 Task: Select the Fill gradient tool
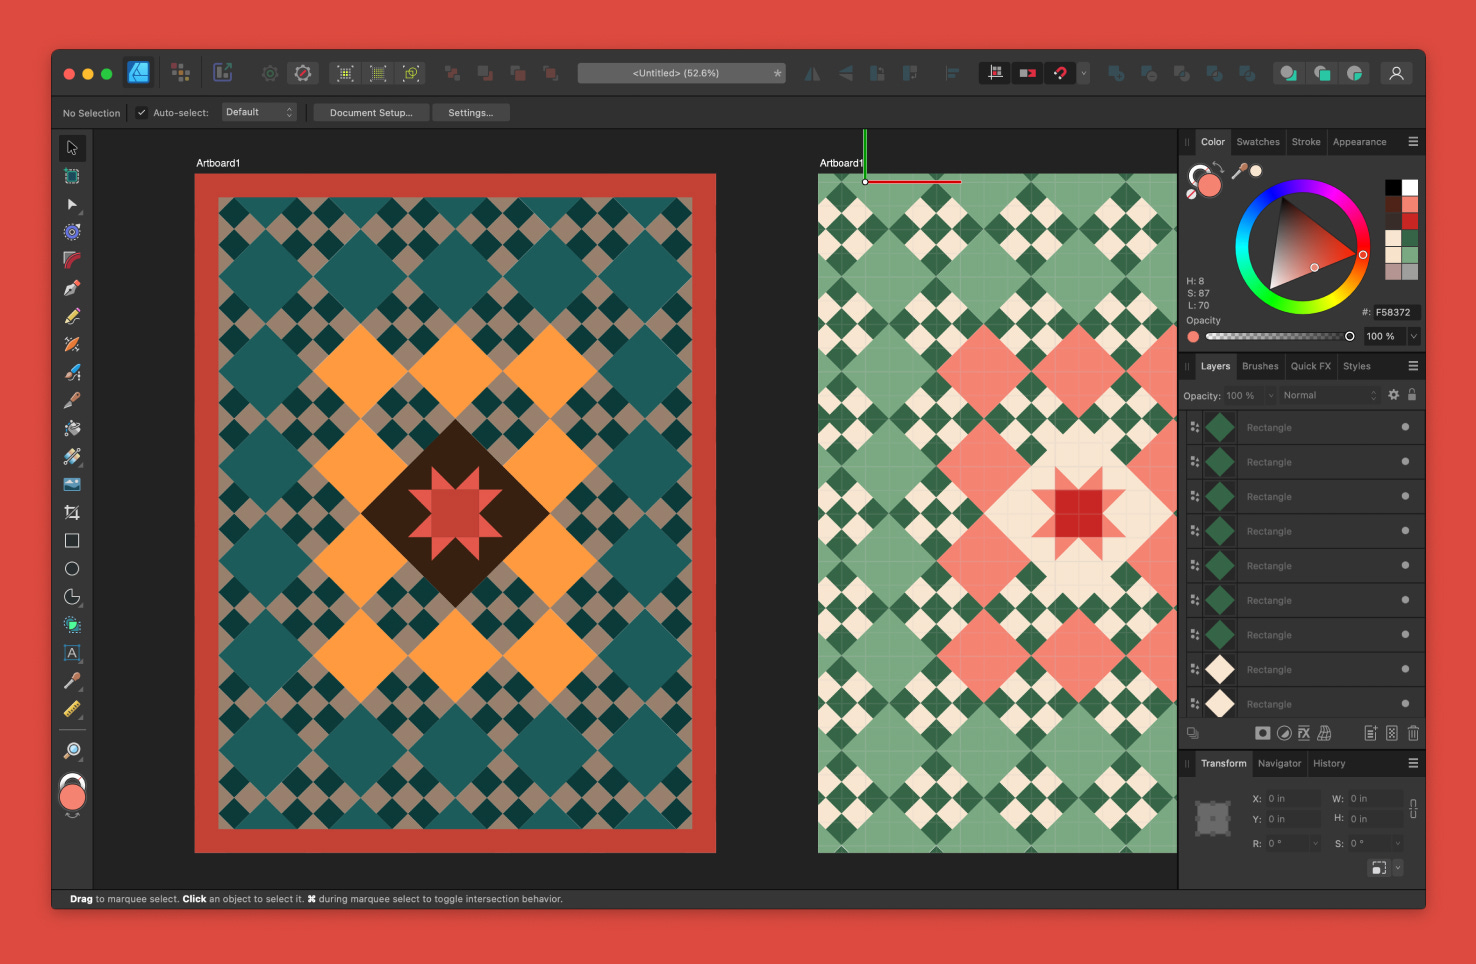71,455
